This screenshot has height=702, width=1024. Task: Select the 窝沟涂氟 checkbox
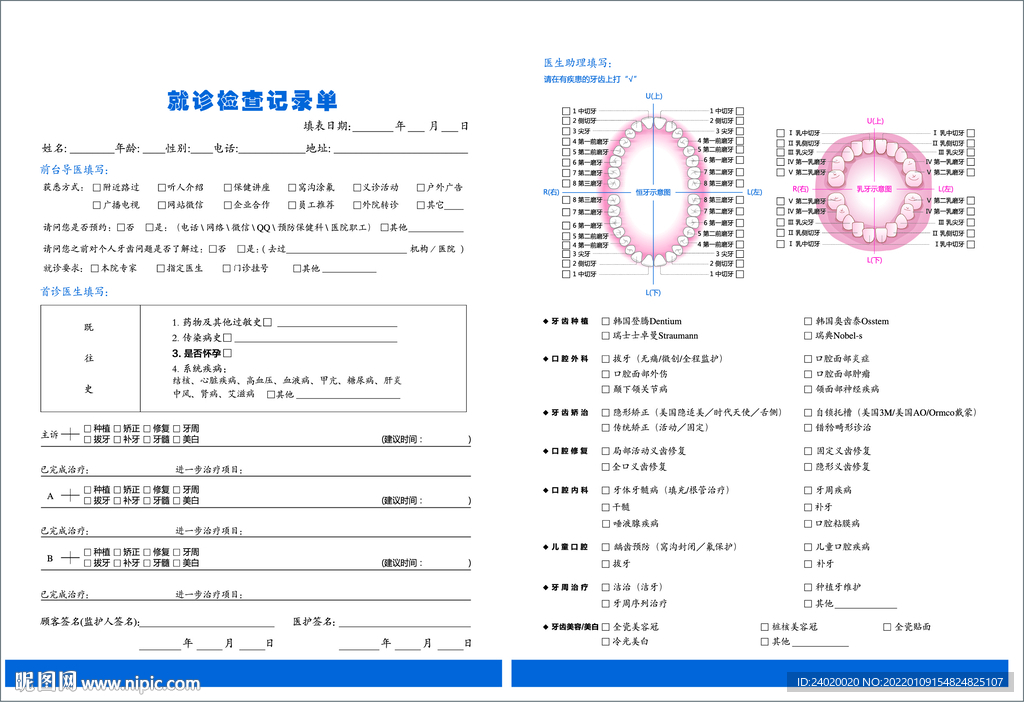[292, 187]
